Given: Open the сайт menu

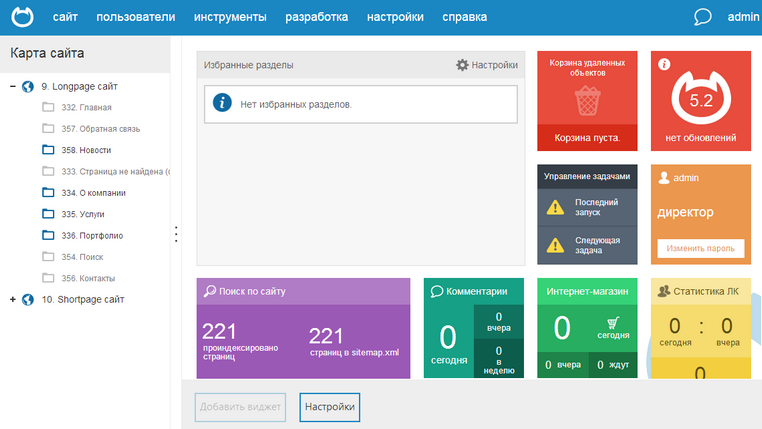Looking at the screenshot, I should tap(65, 17).
